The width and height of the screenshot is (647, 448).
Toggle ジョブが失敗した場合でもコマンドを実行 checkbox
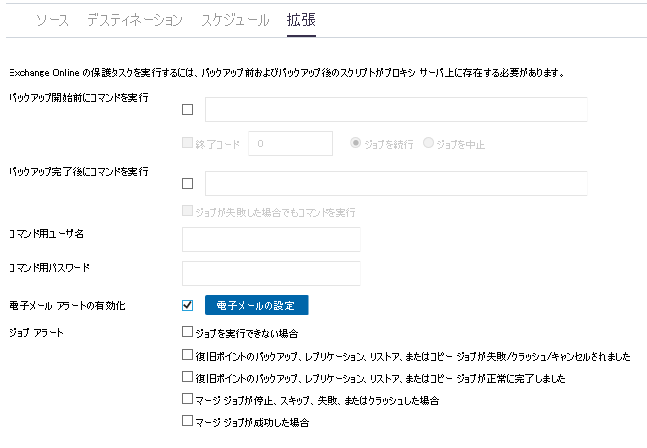pos(187,211)
